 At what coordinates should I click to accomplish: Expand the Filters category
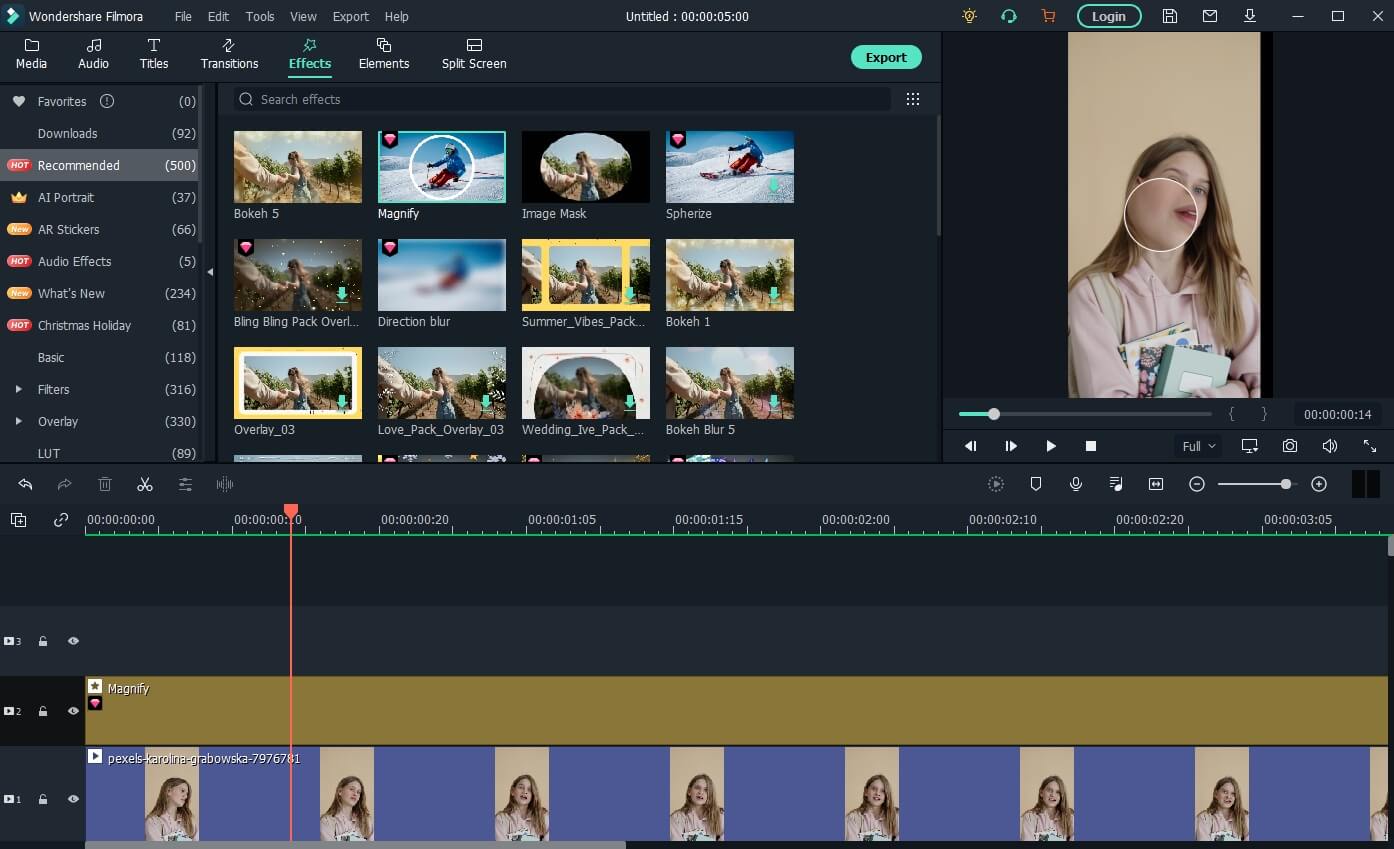pyautogui.click(x=18, y=389)
